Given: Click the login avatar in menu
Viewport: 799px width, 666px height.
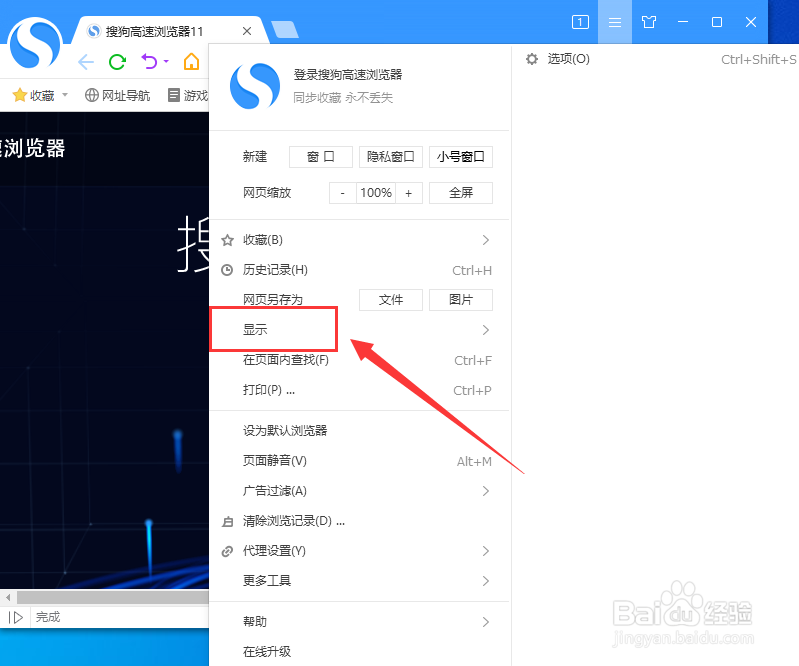Looking at the screenshot, I should (x=255, y=86).
